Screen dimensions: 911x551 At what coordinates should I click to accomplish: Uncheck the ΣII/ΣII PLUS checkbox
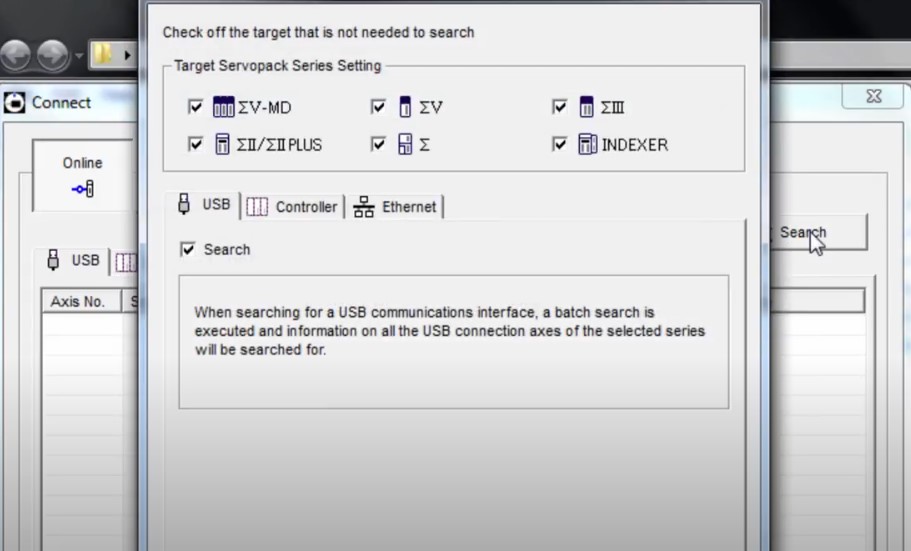[196, 144]
